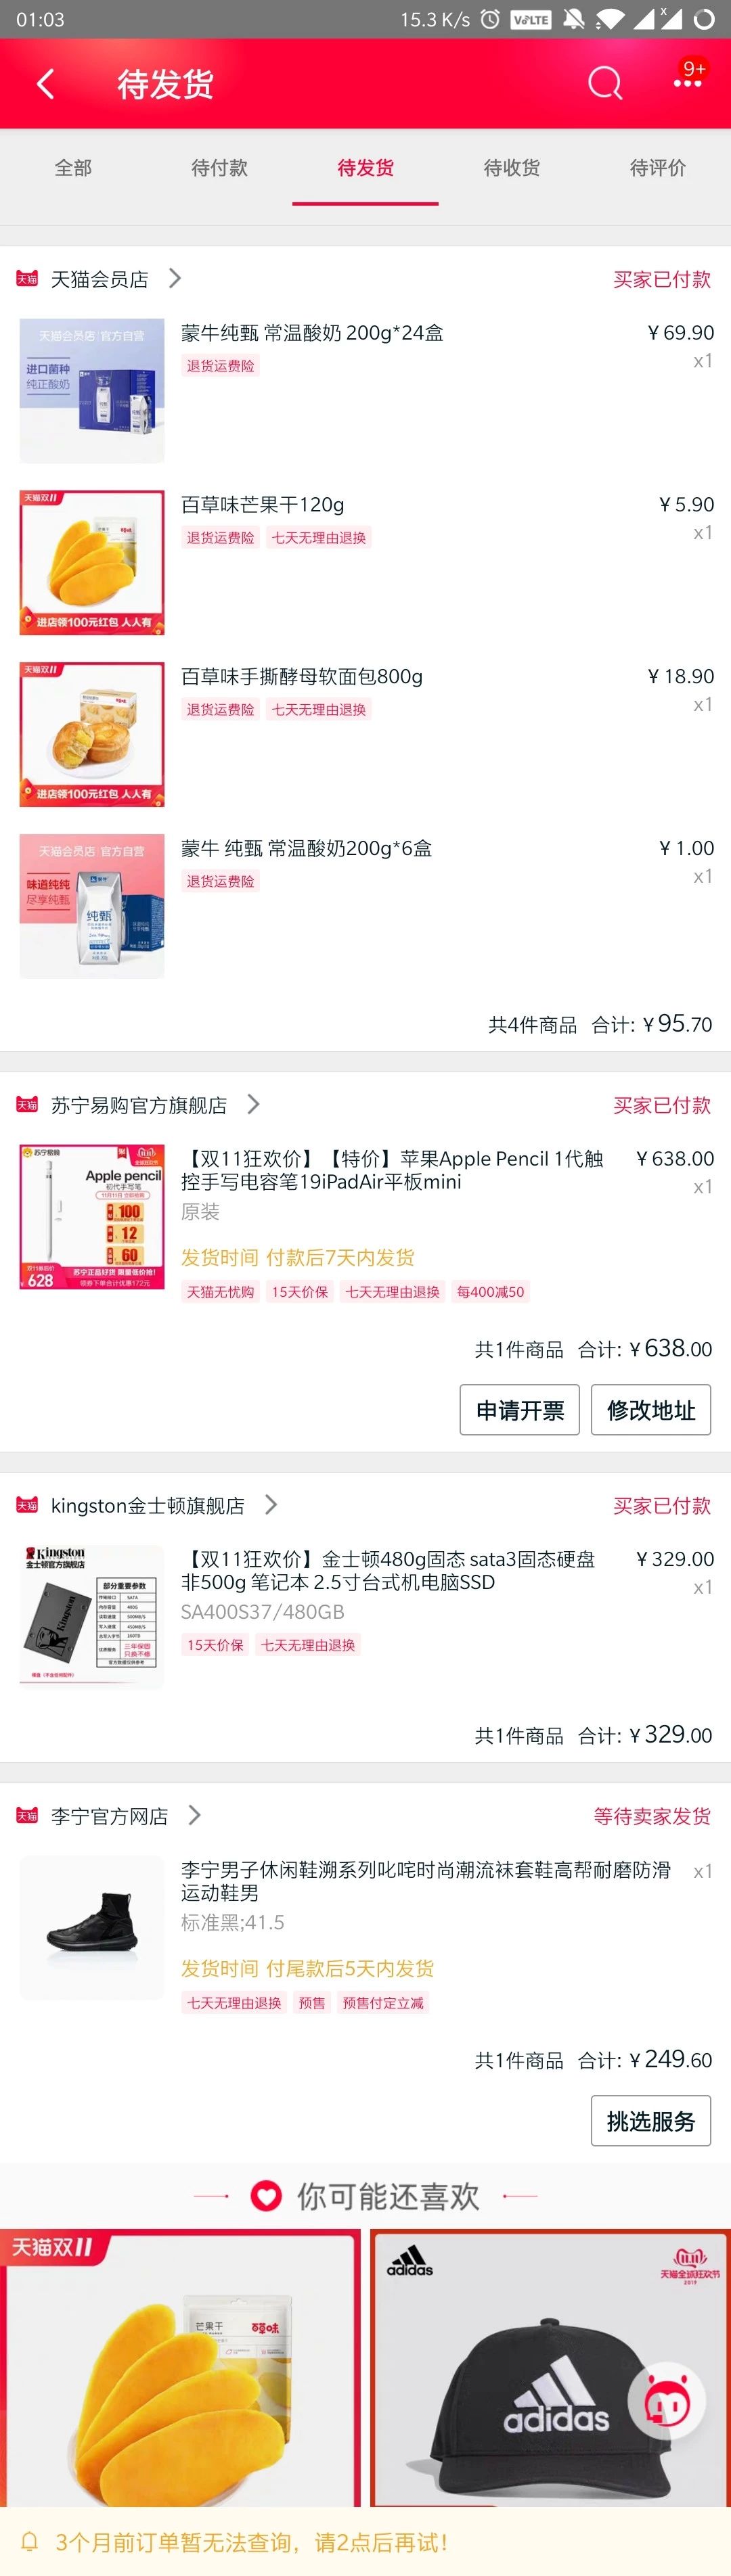Expand 天猫会员店 store chevron
Screen dimensions: 731x2576
pyautogui.click(x=175, y=278)
